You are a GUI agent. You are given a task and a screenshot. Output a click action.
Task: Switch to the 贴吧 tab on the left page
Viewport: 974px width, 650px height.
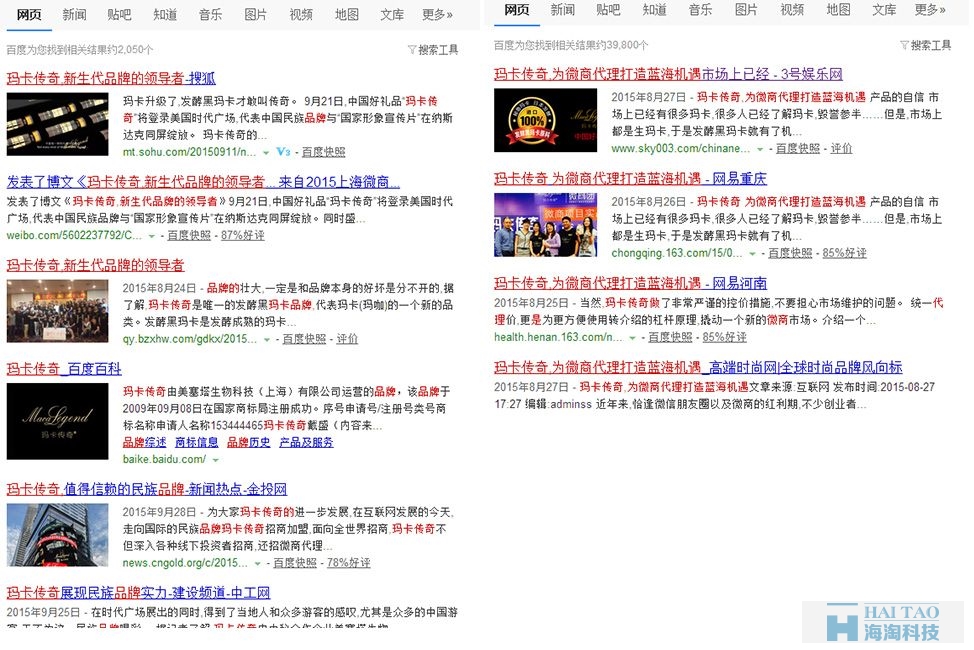pyautogui.click(x=119, y=14)
